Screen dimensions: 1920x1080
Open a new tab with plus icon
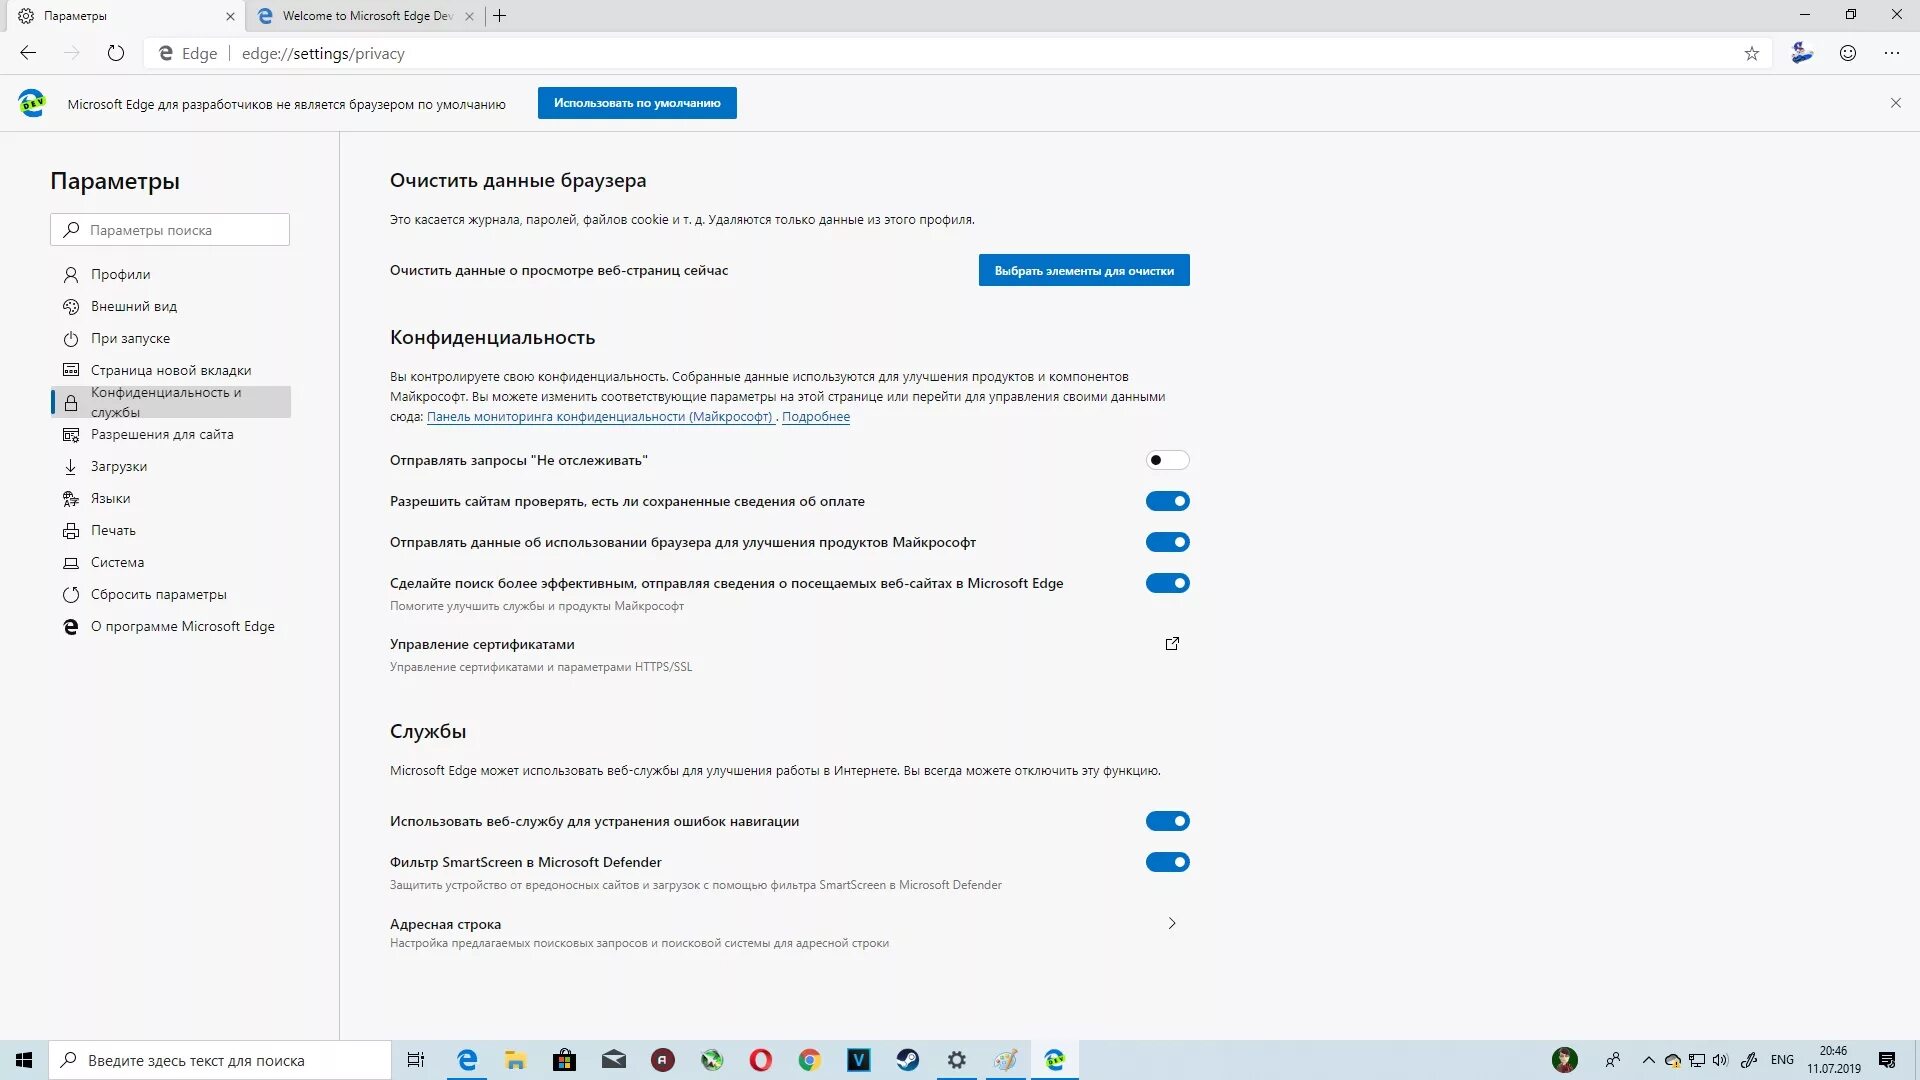500,16
